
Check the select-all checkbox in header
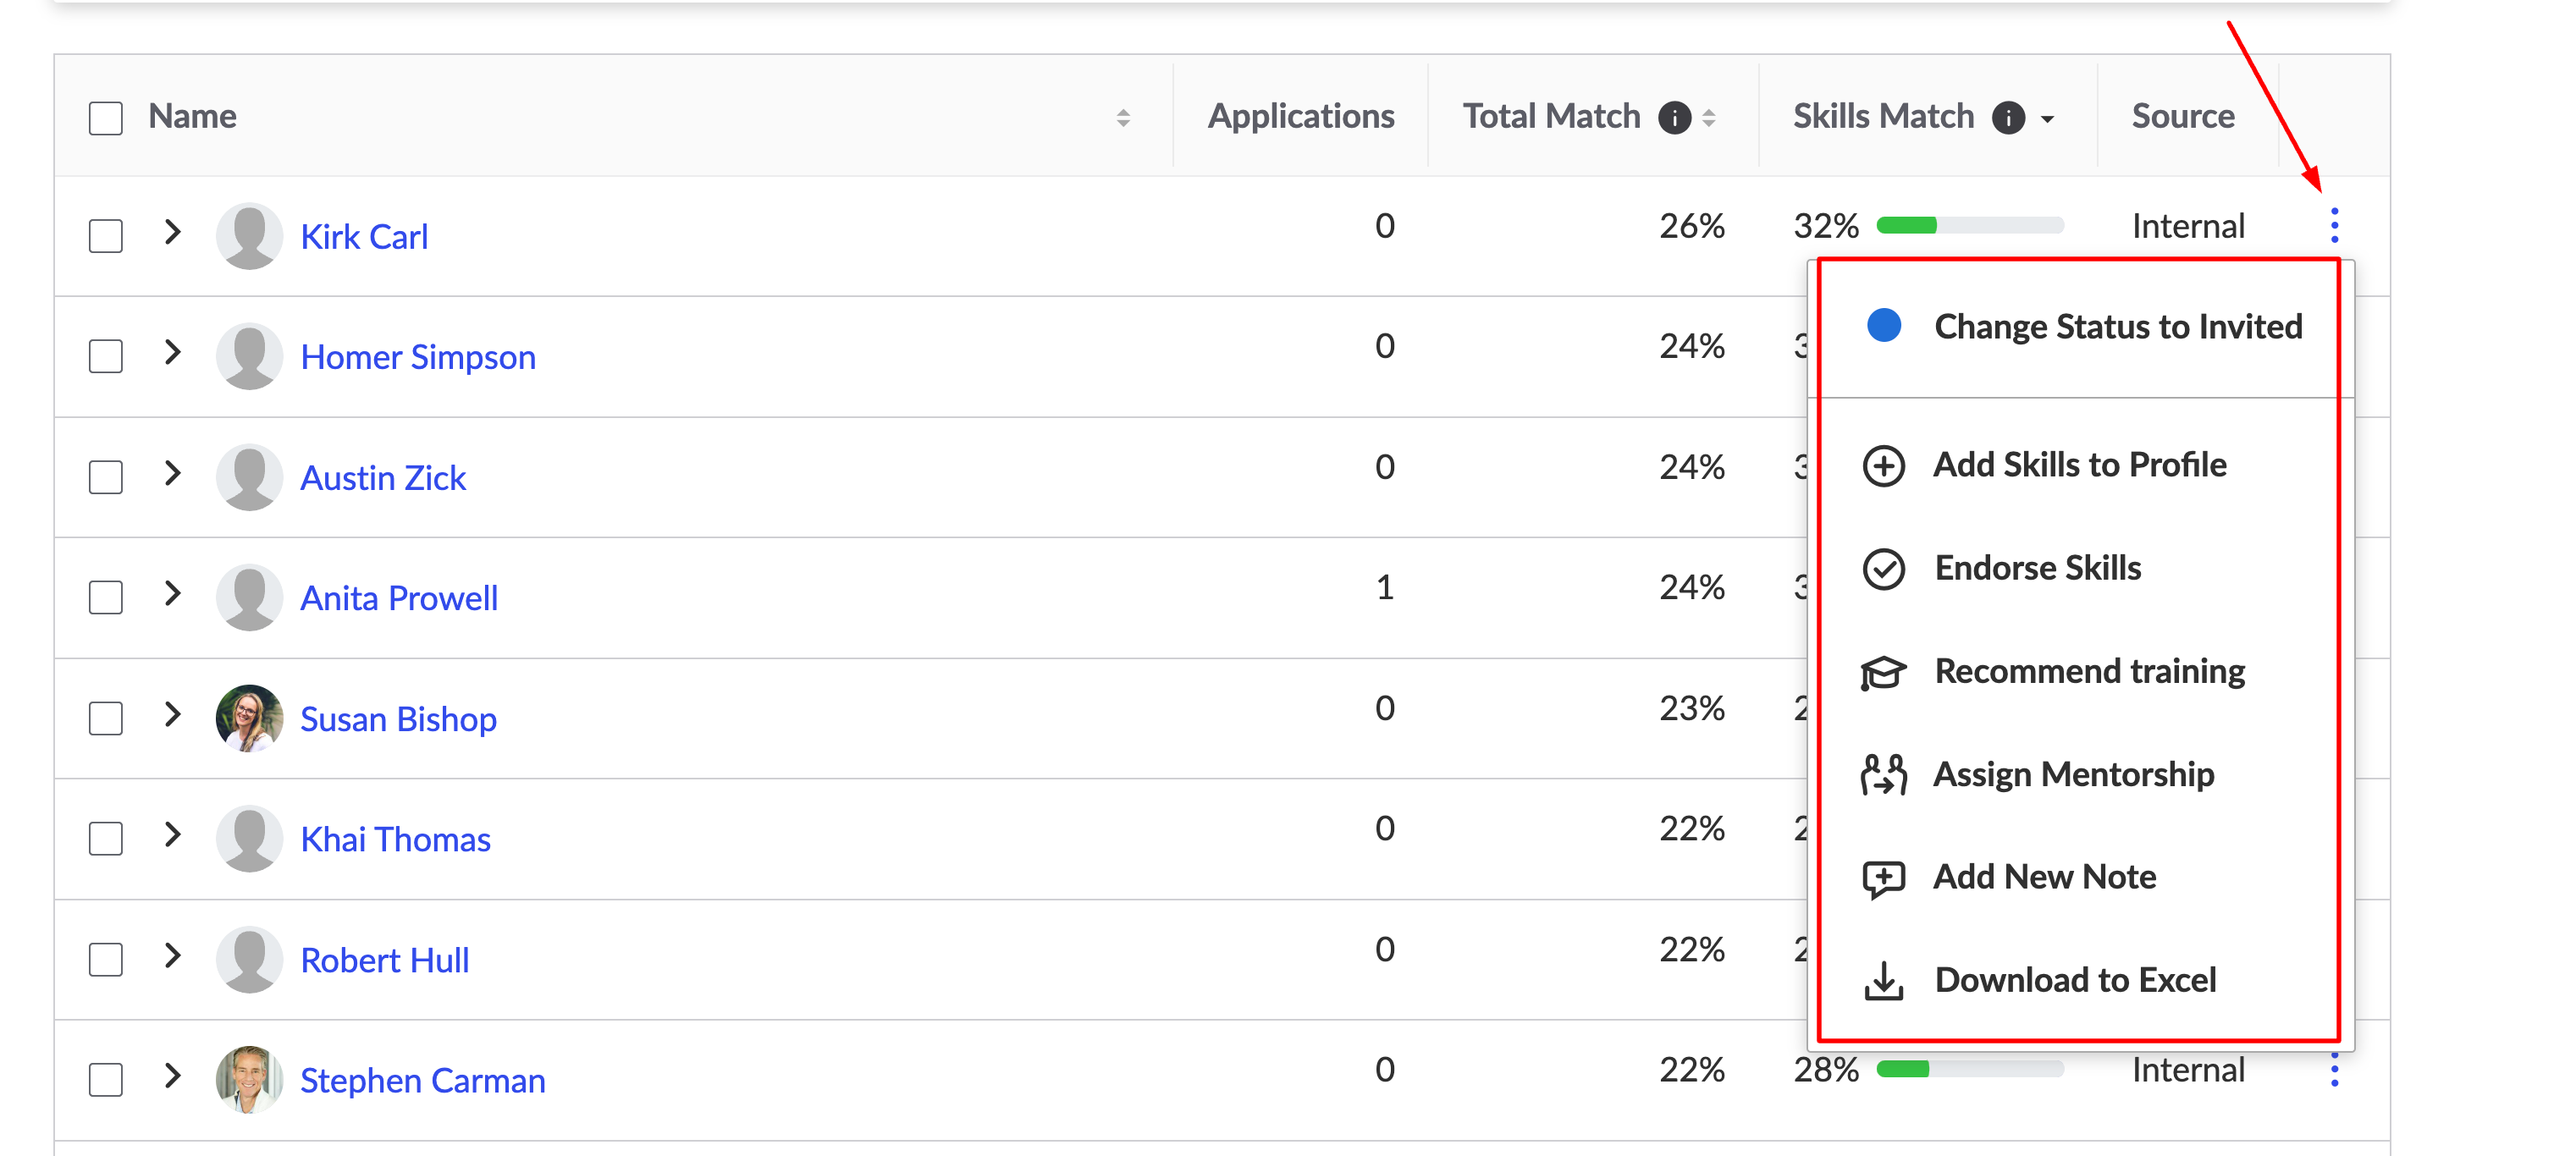pyautogui.click(x=106, y=118)
